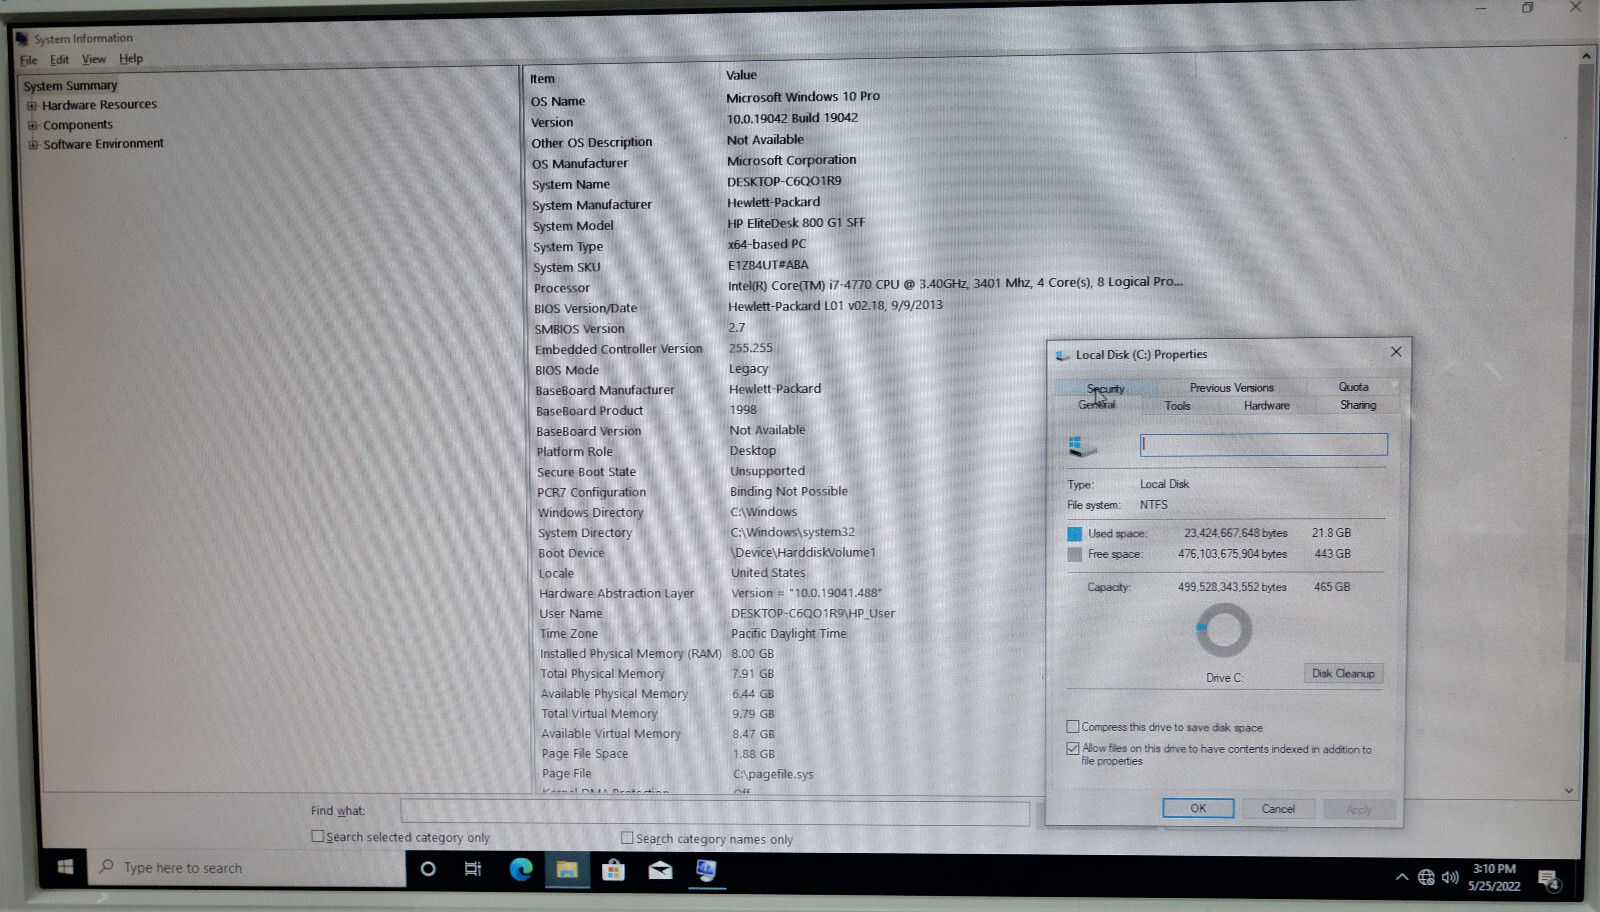Click OK in Properties dialog
This screenshot has height=912, width=1600.
click(1198, 808)
